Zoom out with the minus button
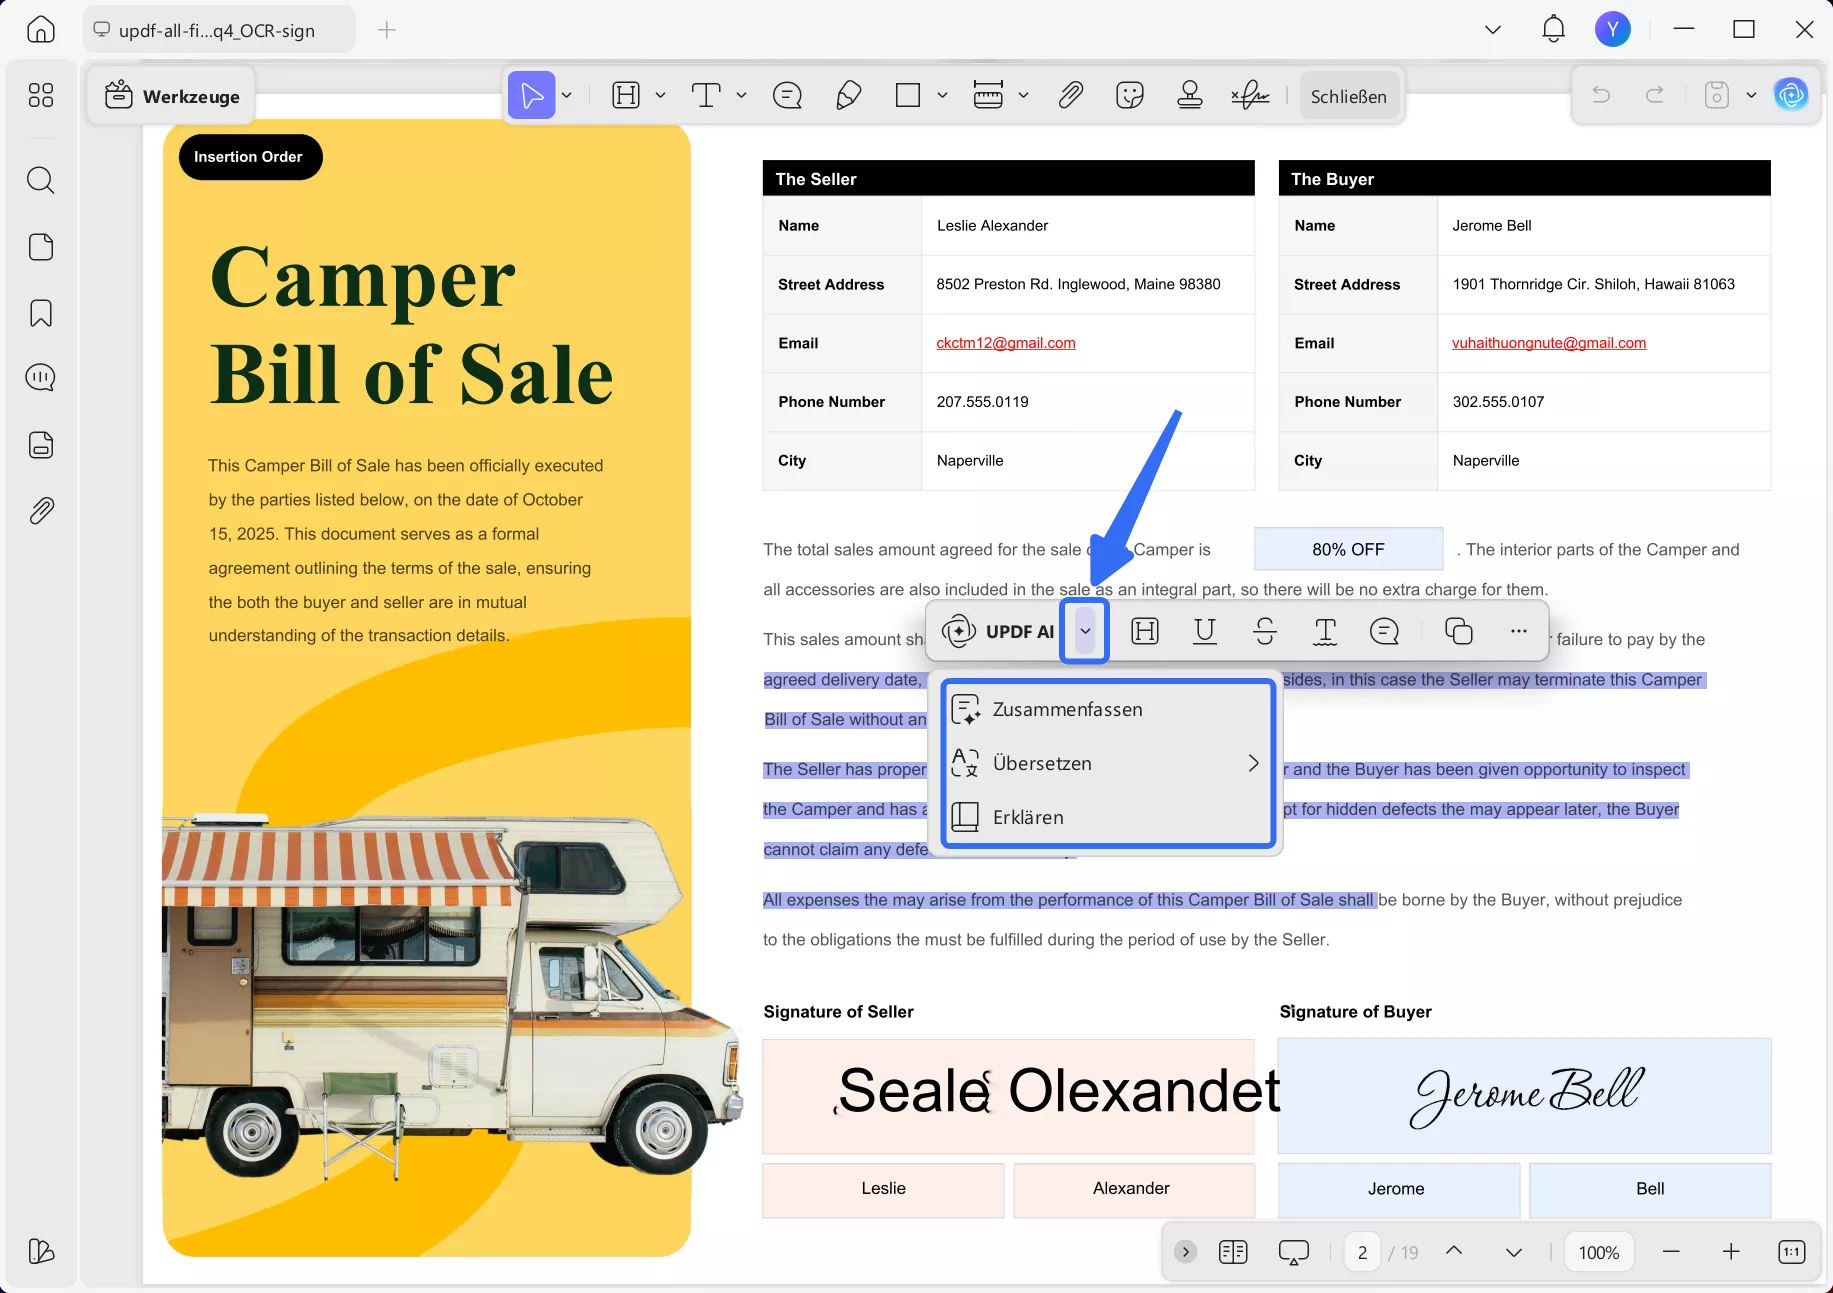Image resolution: width=1833 pixels, height=1293 pixels. pyautogui.click(x=1671, y=1251)
